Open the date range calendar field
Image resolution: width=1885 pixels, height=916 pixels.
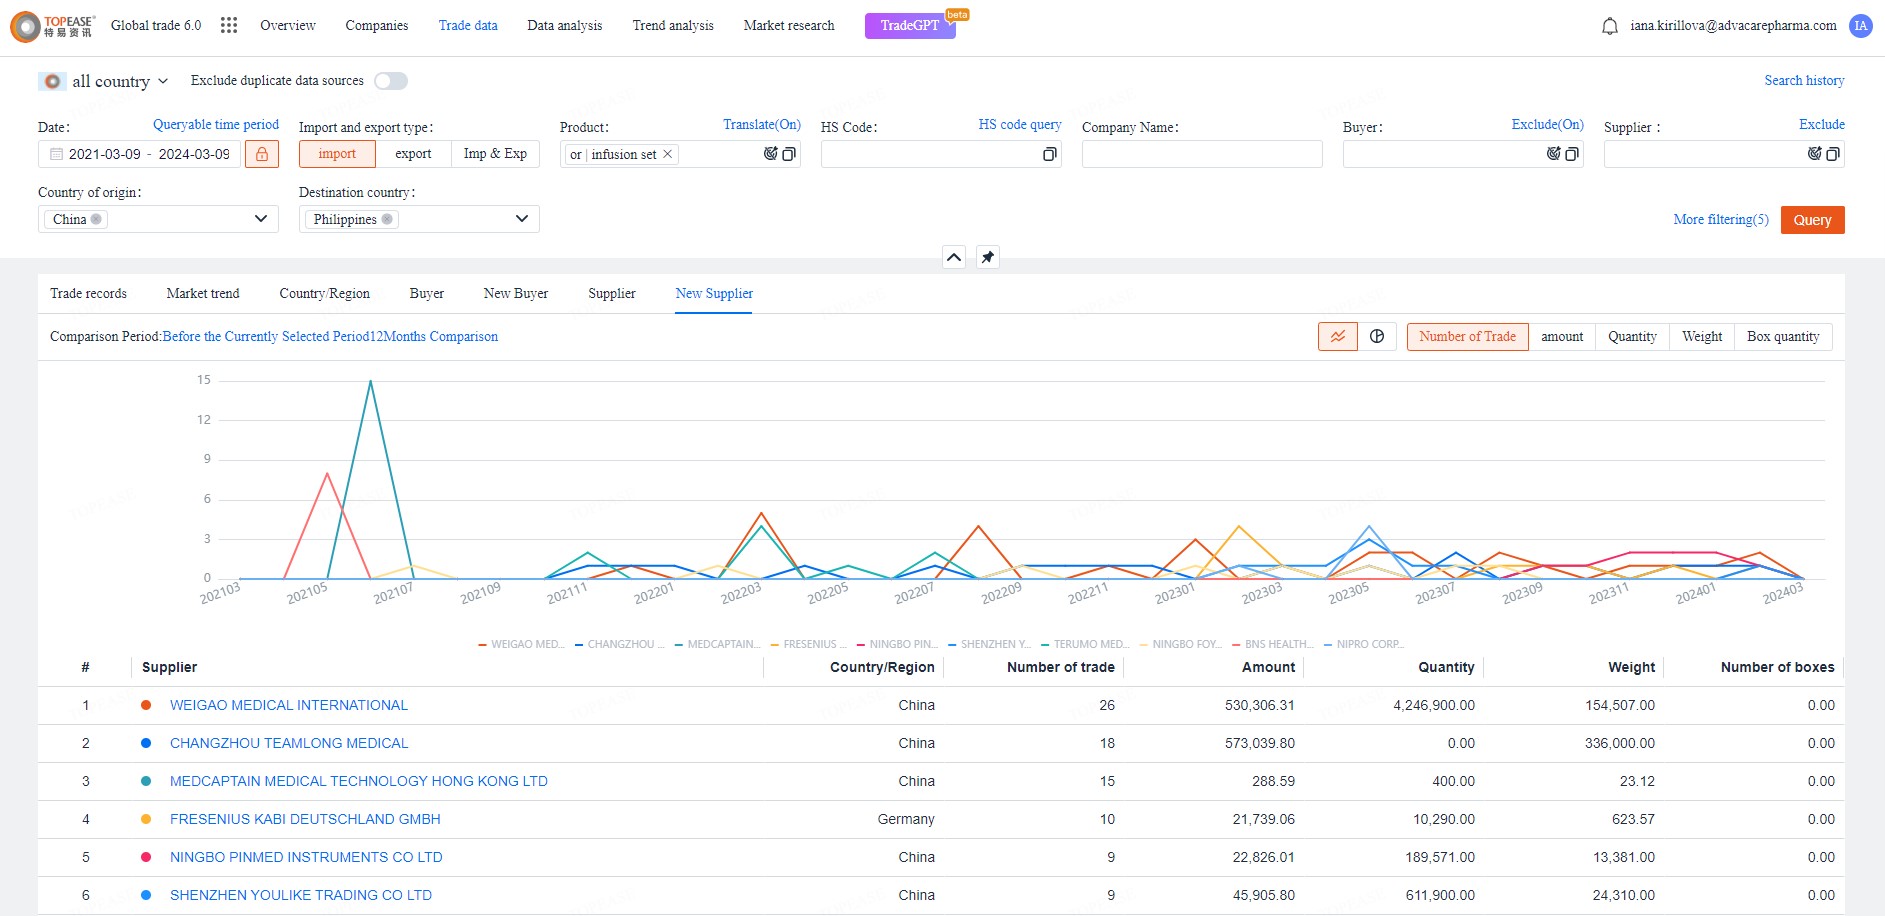coord(139,154)
